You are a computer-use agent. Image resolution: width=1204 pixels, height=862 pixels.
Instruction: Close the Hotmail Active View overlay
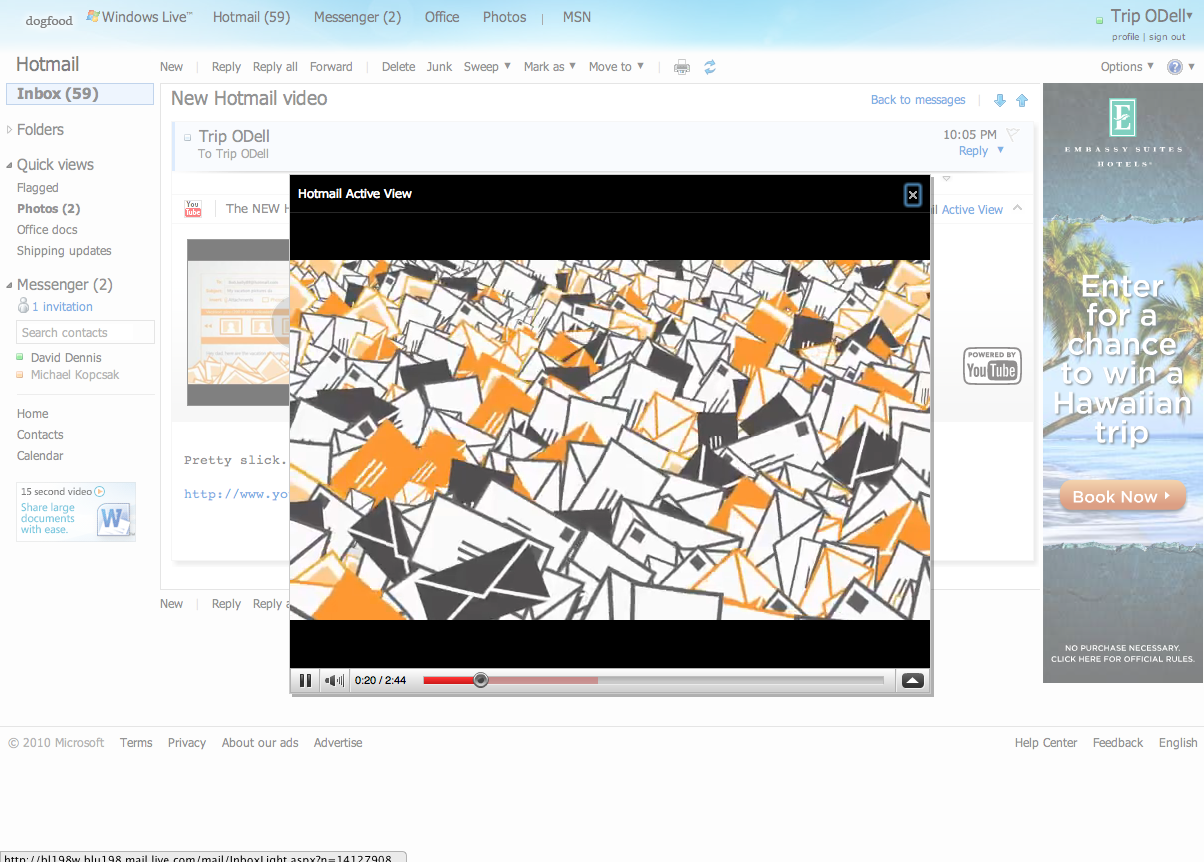(x=912, y=195)
